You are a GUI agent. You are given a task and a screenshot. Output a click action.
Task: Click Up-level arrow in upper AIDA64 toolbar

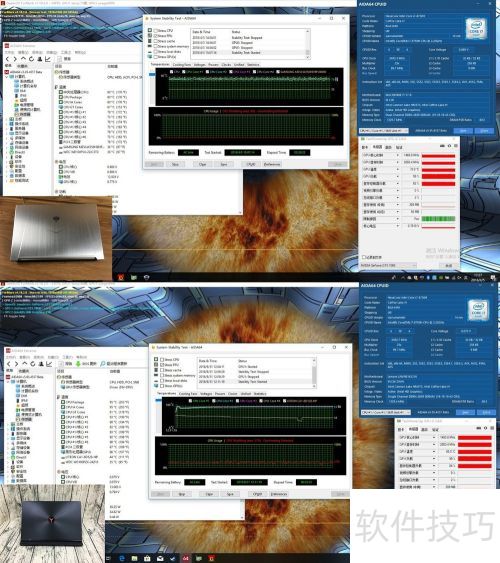click(x=23, y=59)
